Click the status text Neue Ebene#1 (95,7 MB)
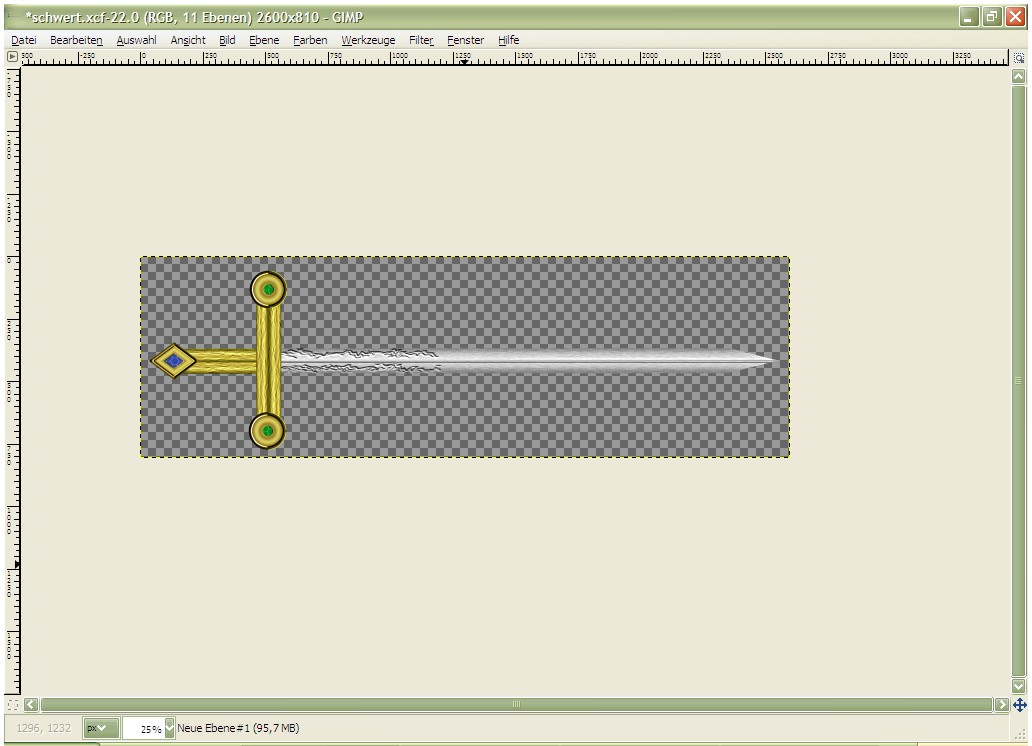 (x=238, y=728)
